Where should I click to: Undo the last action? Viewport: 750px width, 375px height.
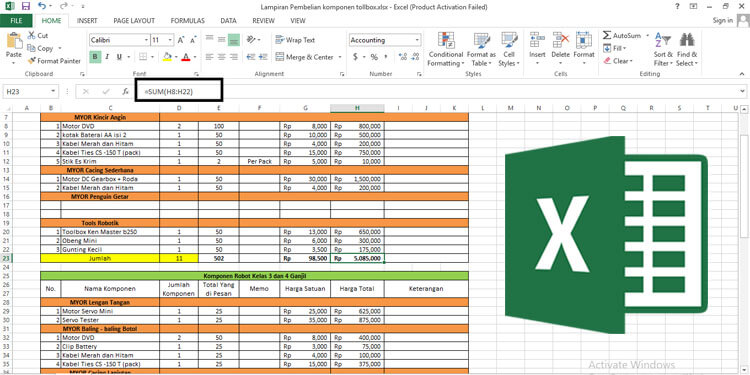(x=41, y=6)
